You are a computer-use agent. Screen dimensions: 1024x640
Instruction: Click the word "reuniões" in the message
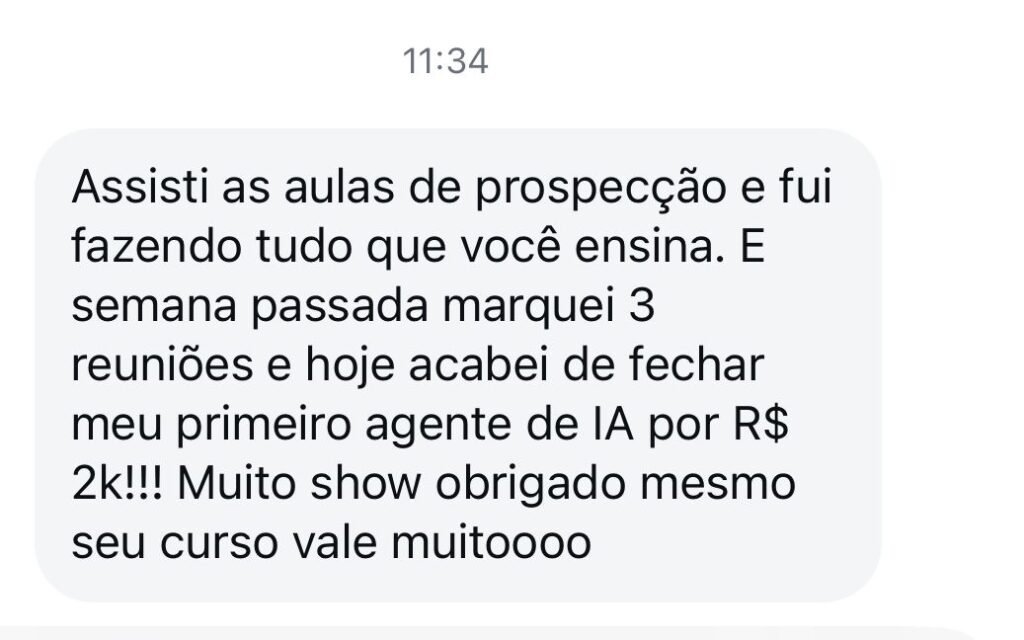click(162, 365)
